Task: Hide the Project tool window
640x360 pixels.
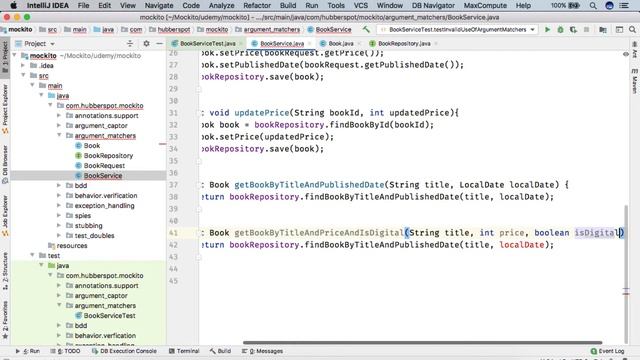Action: 160,43
